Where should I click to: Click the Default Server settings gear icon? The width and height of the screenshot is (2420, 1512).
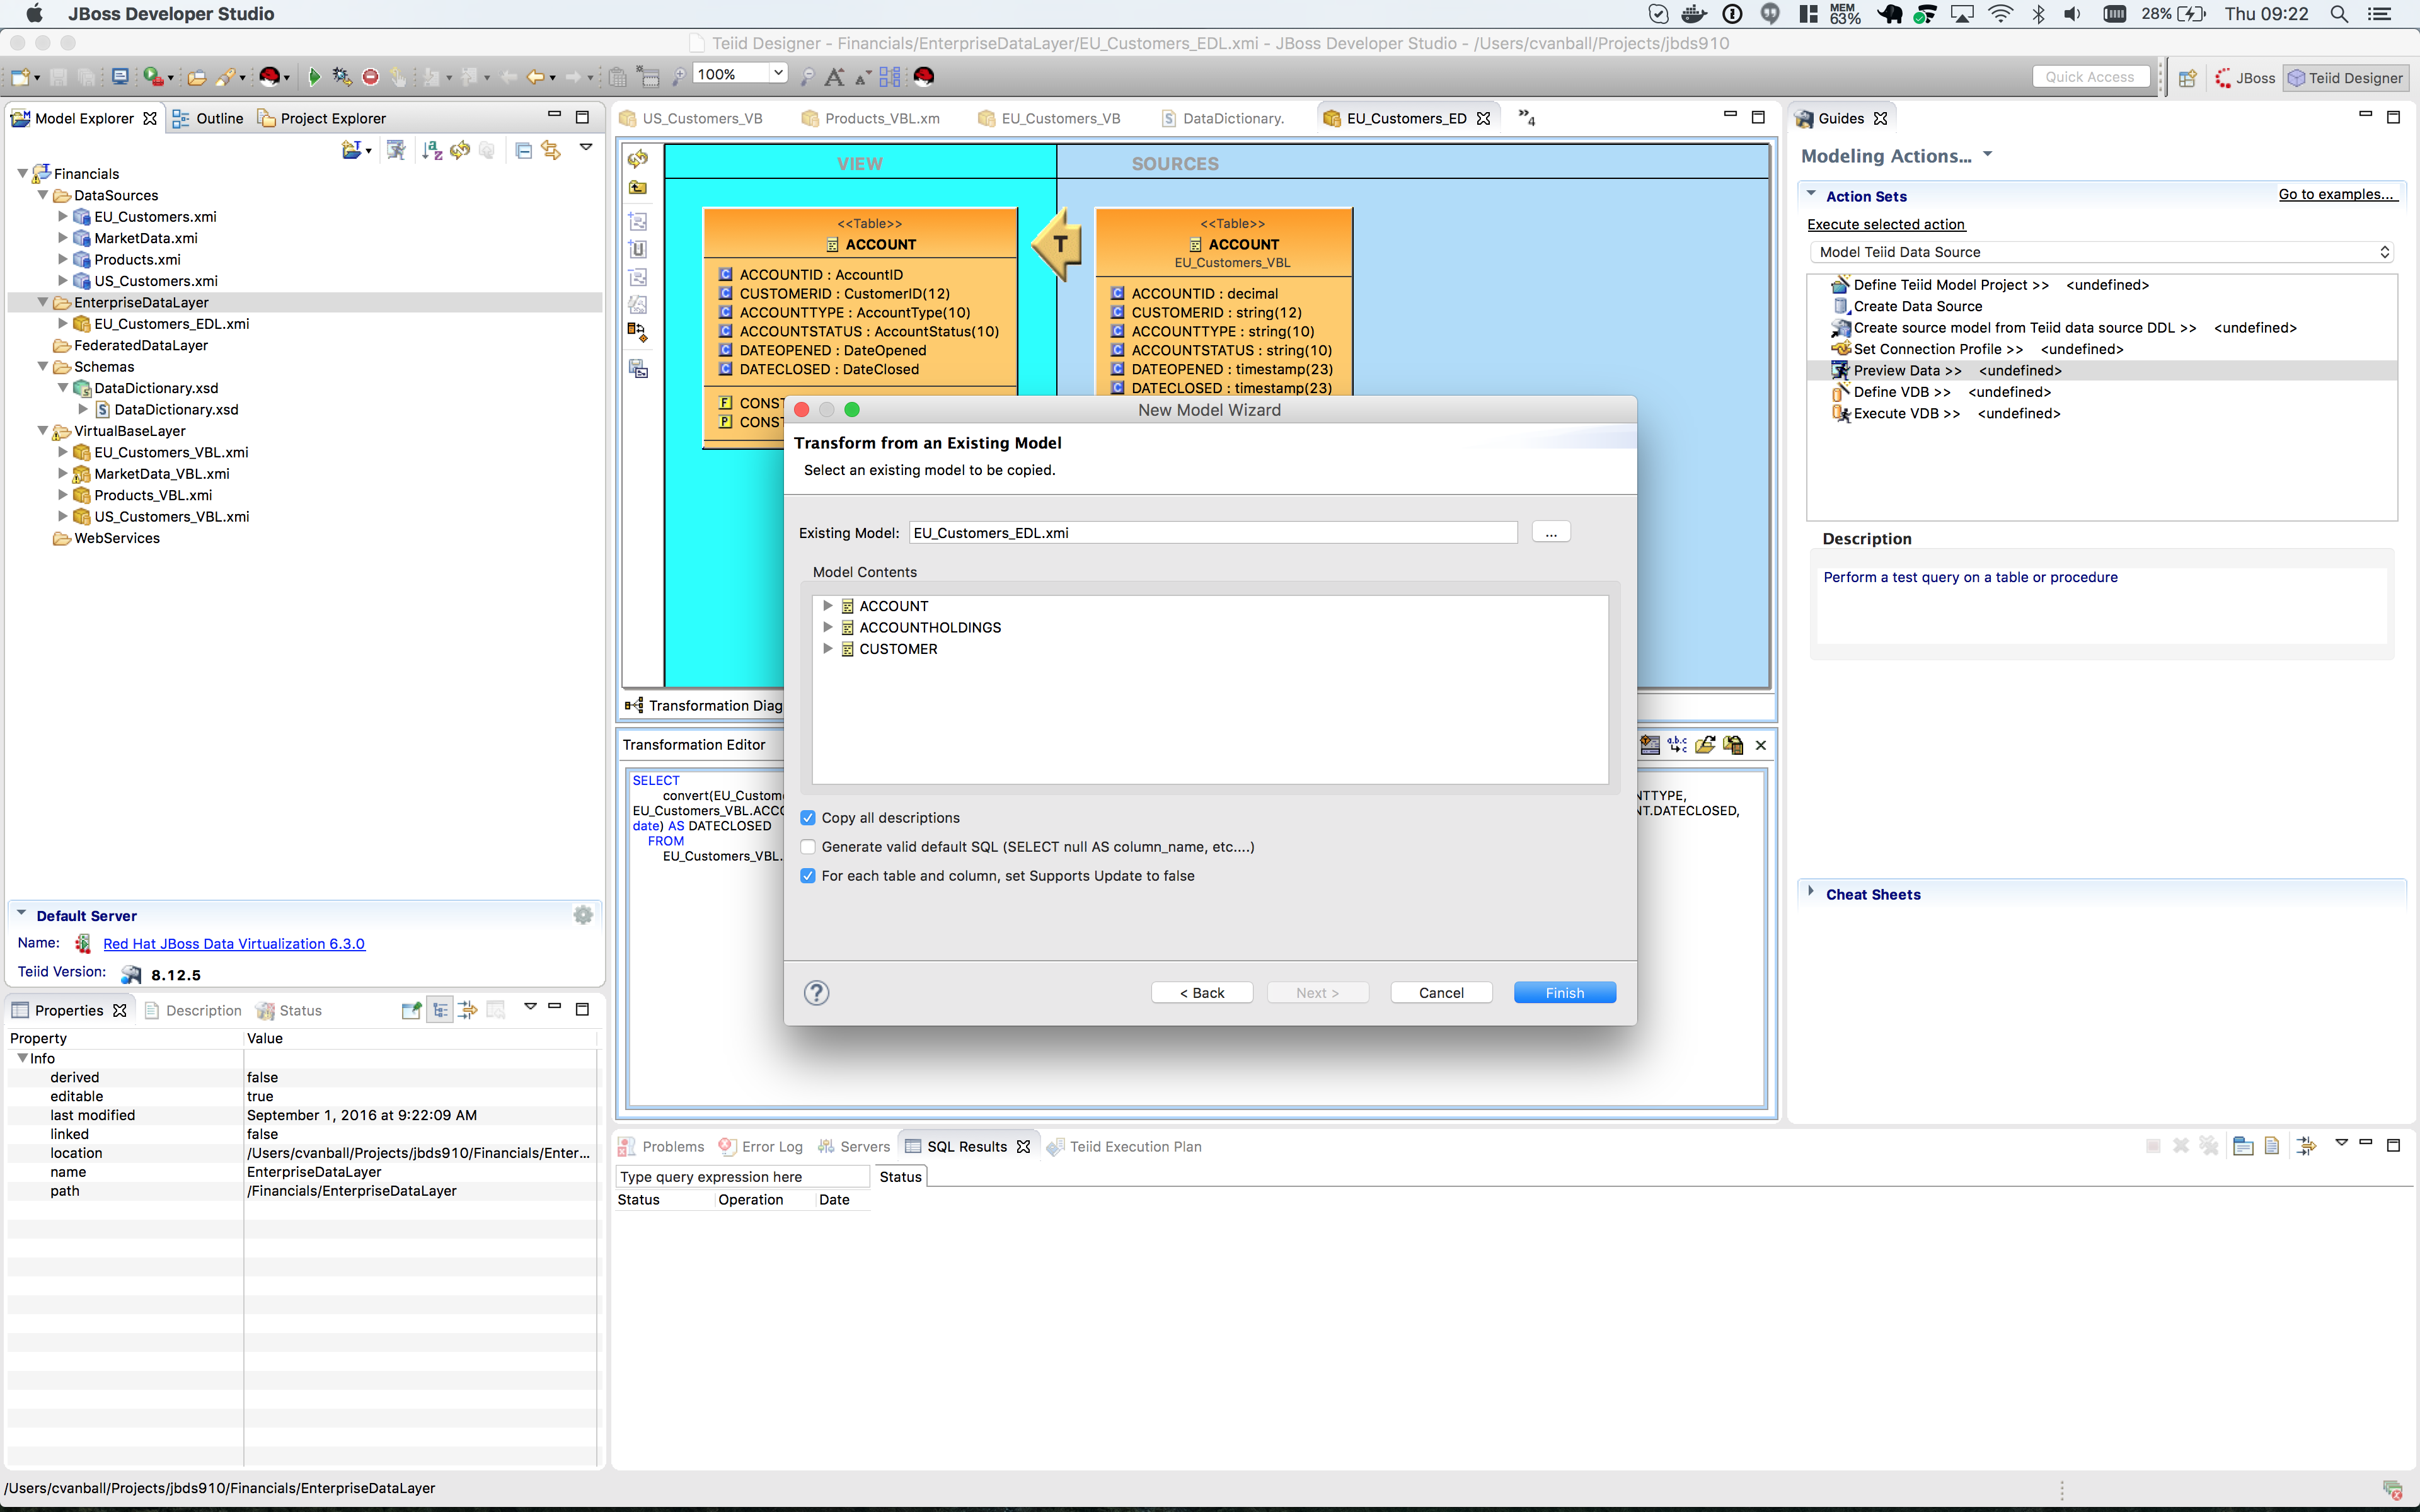[x=583, y=915]
